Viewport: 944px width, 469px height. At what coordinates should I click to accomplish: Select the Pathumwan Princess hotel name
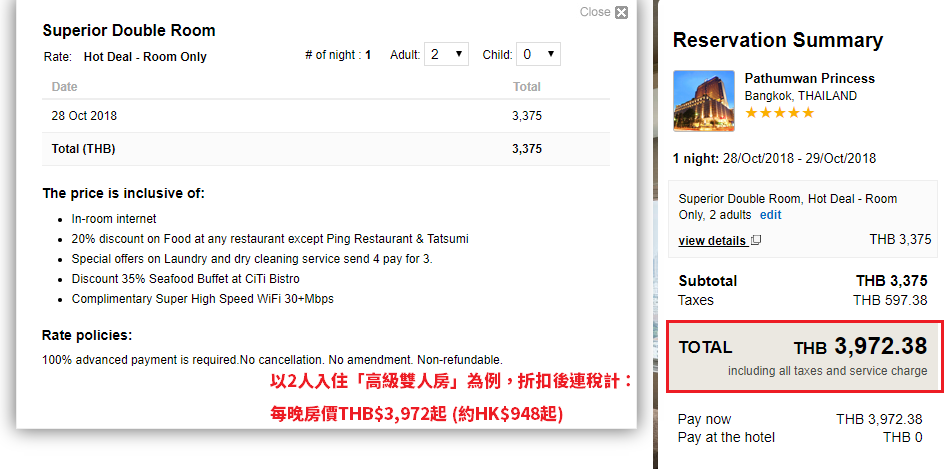point(810,78)
